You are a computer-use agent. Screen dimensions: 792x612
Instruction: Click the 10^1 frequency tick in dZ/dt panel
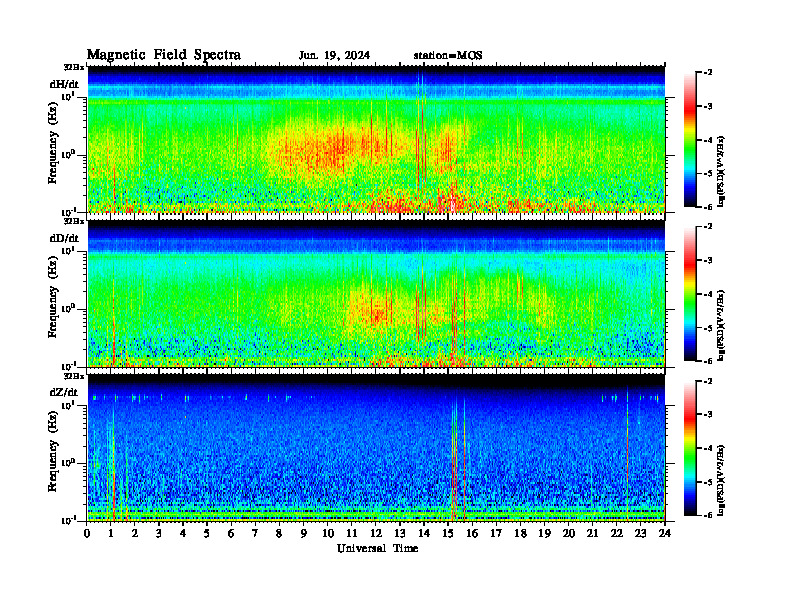69,405
